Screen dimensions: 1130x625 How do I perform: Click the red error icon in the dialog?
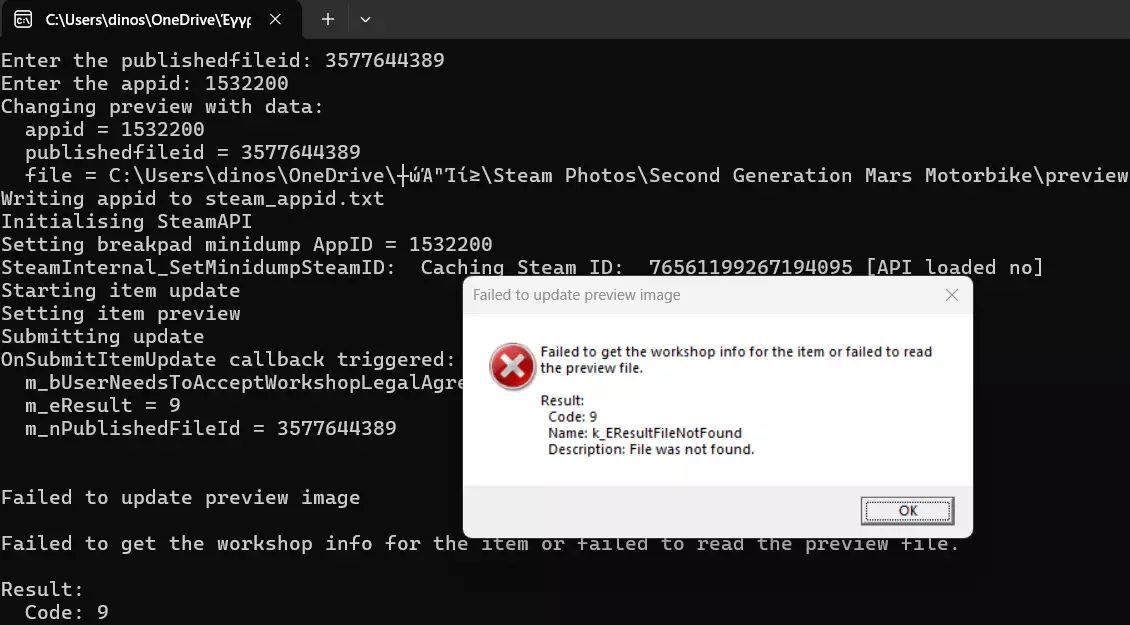(512, 366)
